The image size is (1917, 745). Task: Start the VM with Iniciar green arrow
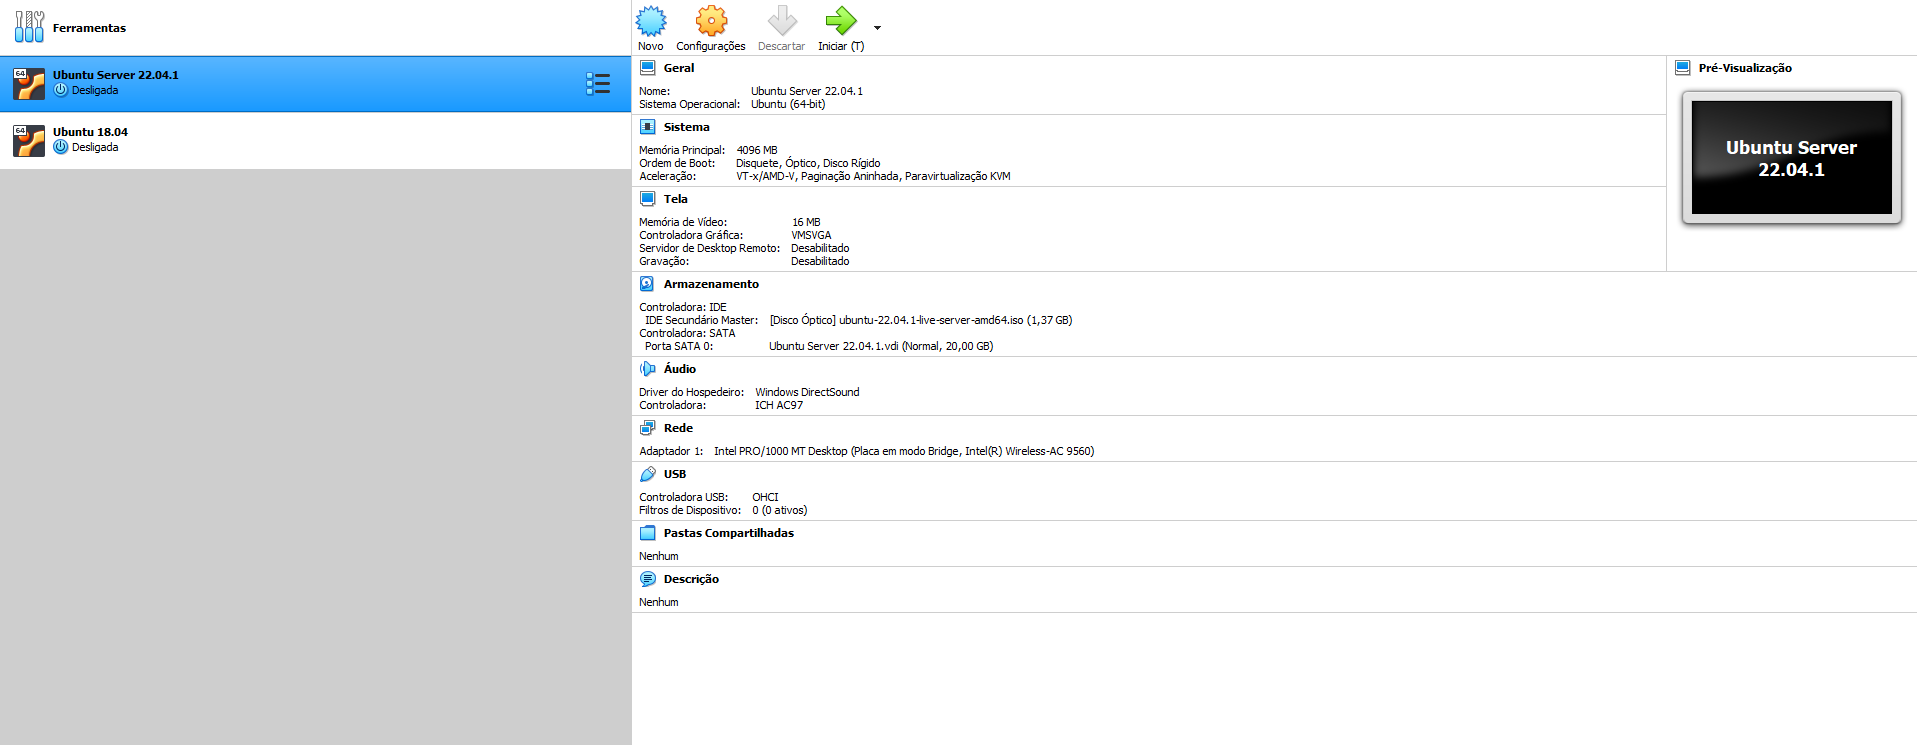tap(841, 21)
